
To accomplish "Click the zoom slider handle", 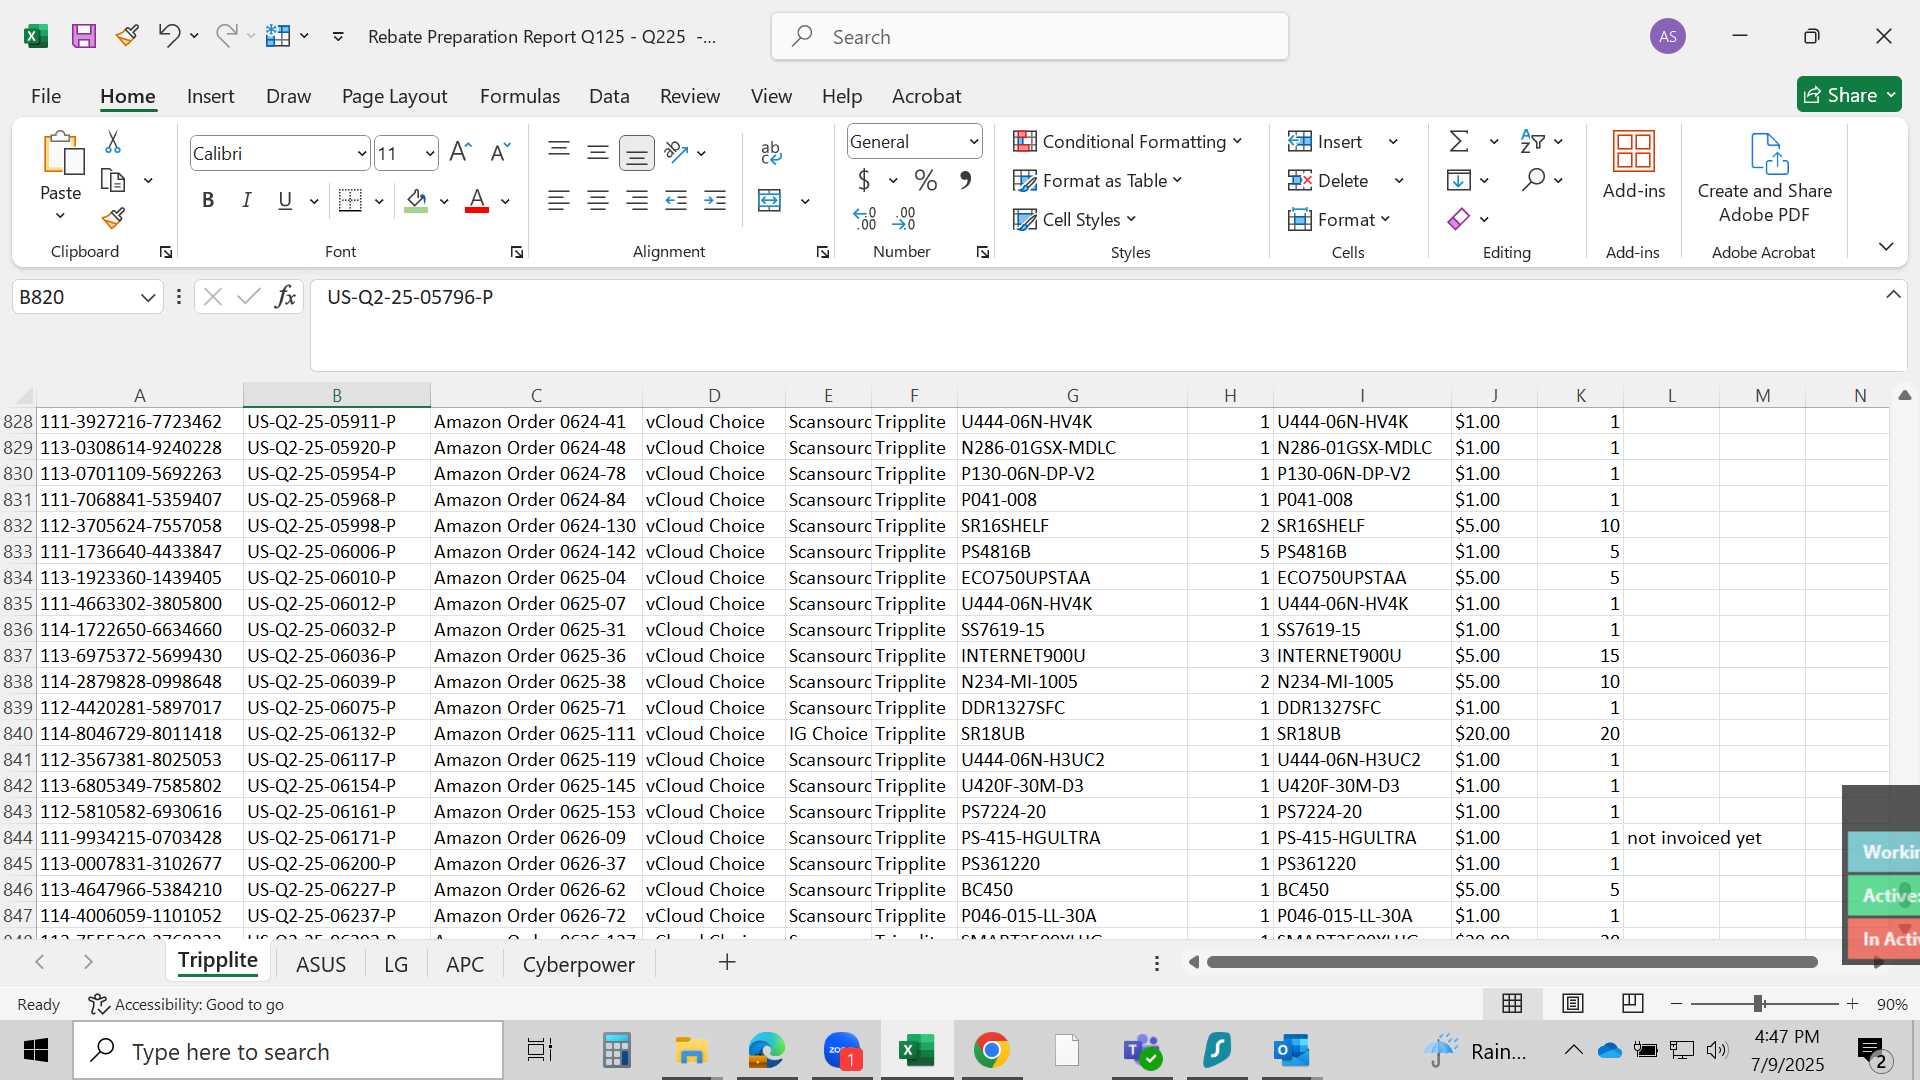I will (1758, 1003).
